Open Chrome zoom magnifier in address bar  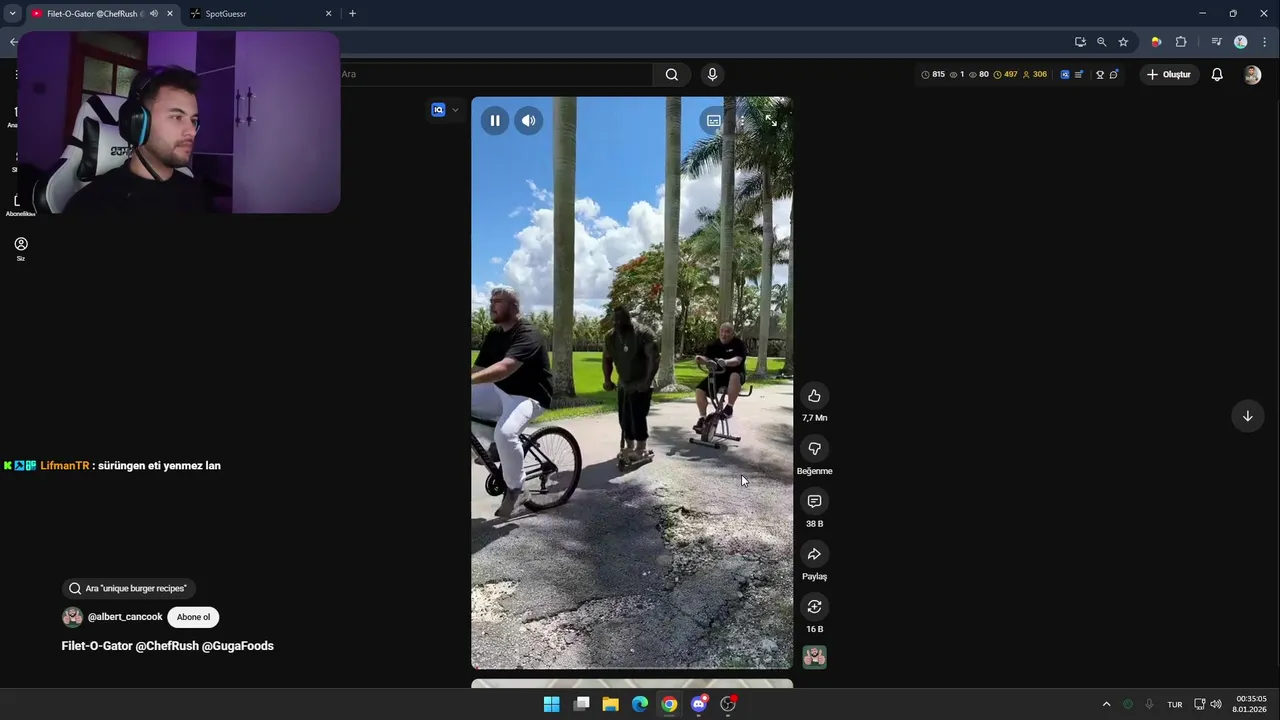(x=1101, y=42)
